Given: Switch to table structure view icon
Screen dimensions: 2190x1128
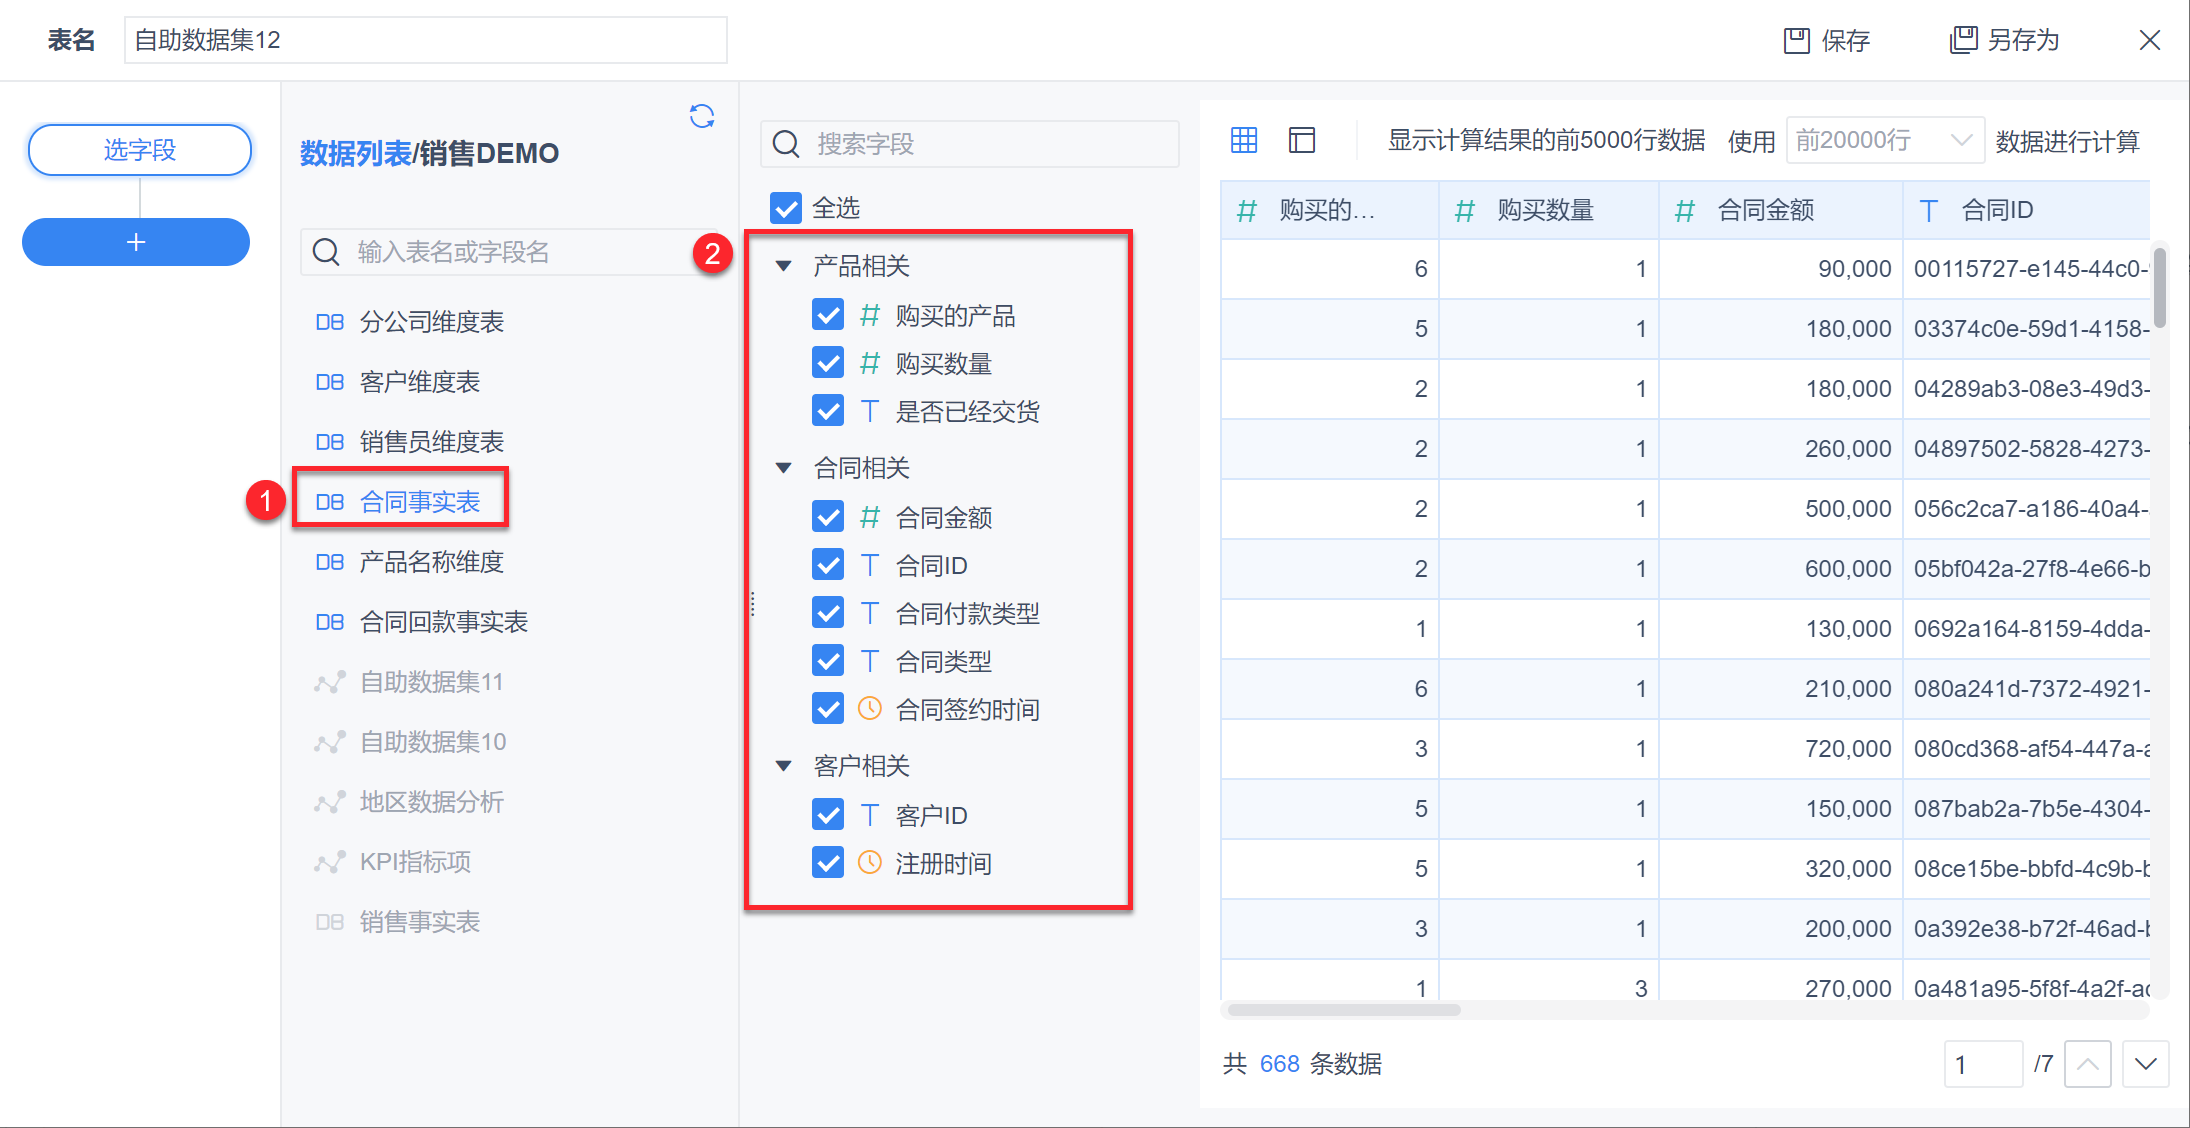Looking at the screenshot, I should point(1301,140).
